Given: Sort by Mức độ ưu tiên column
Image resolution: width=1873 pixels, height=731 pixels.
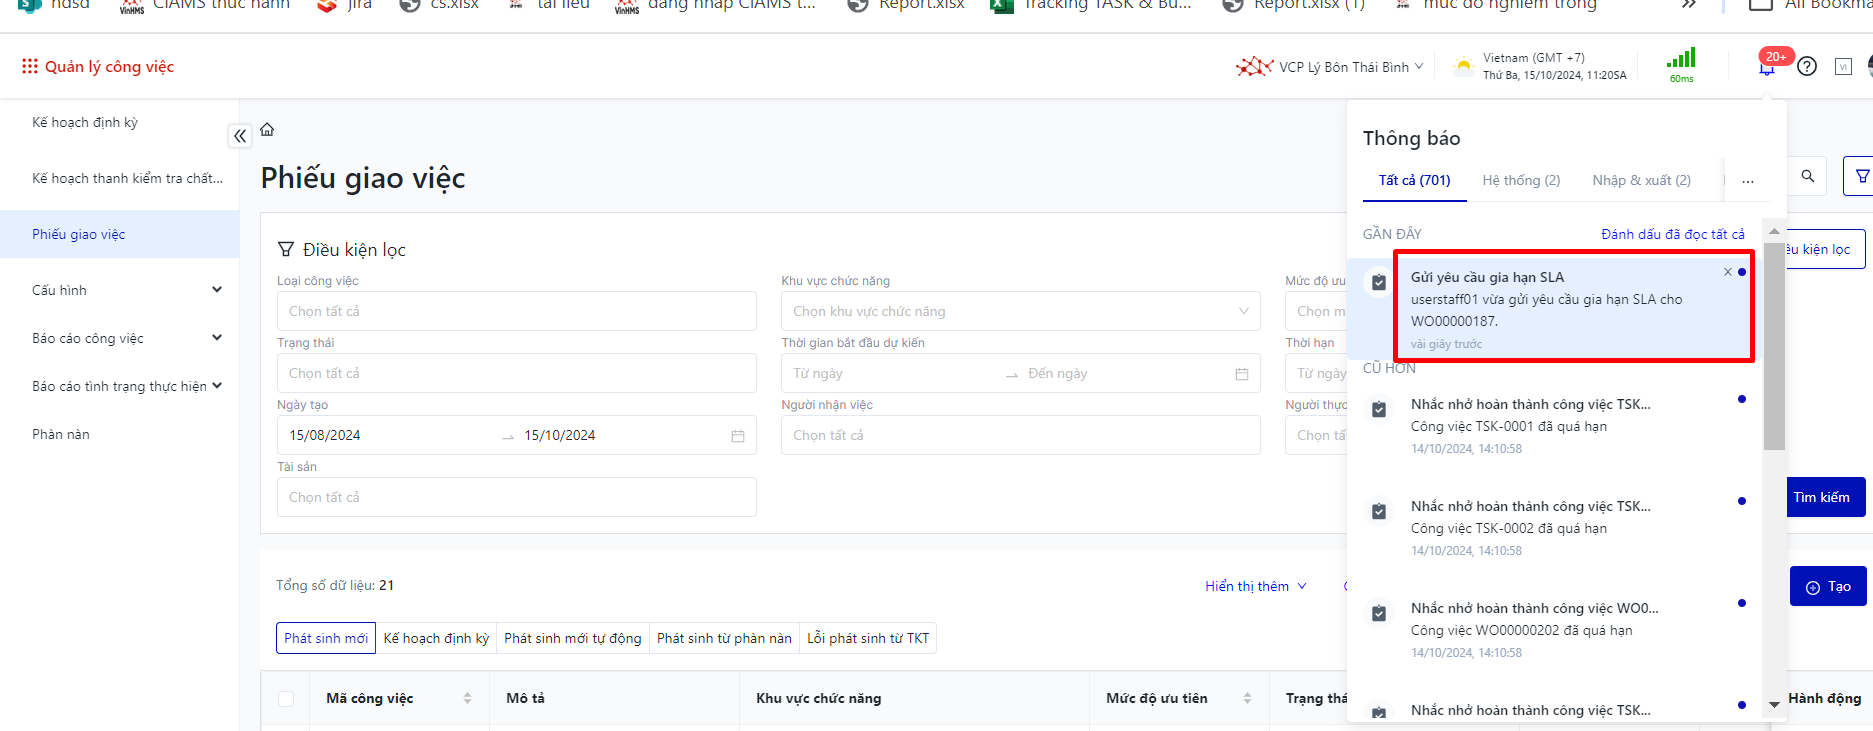Looking at the screenshot, I should point(1247,698).
